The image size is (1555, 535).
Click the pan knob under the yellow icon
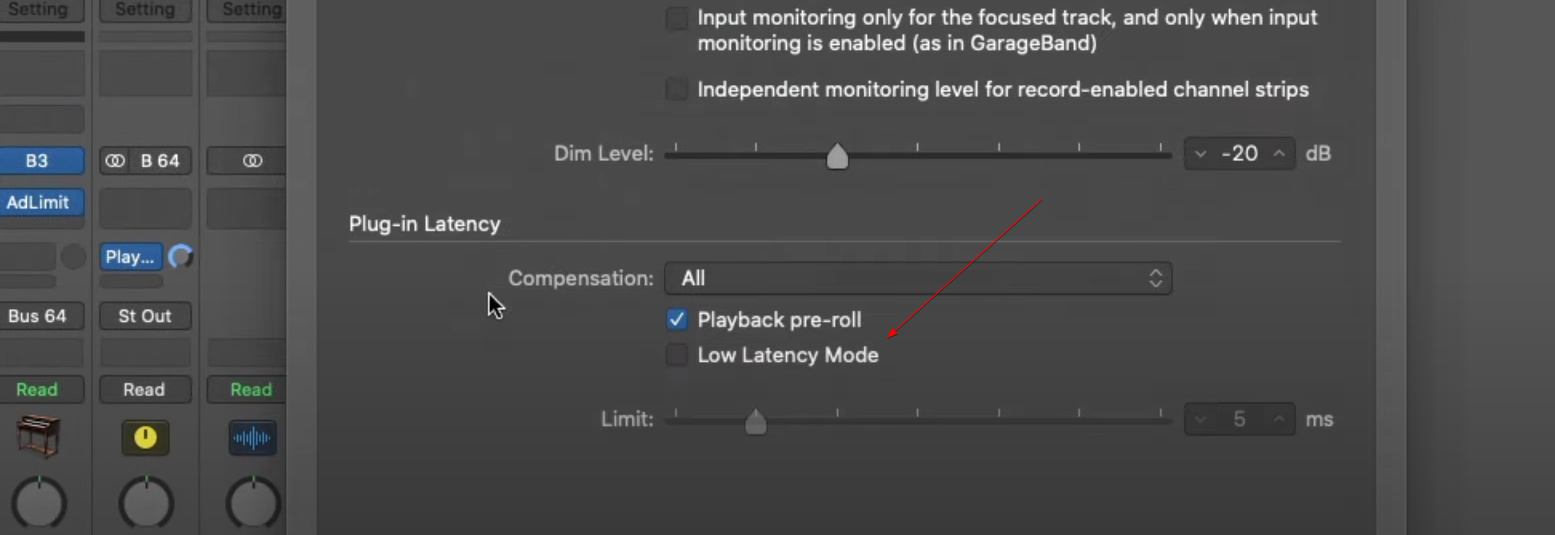click(x=146, y=502)
